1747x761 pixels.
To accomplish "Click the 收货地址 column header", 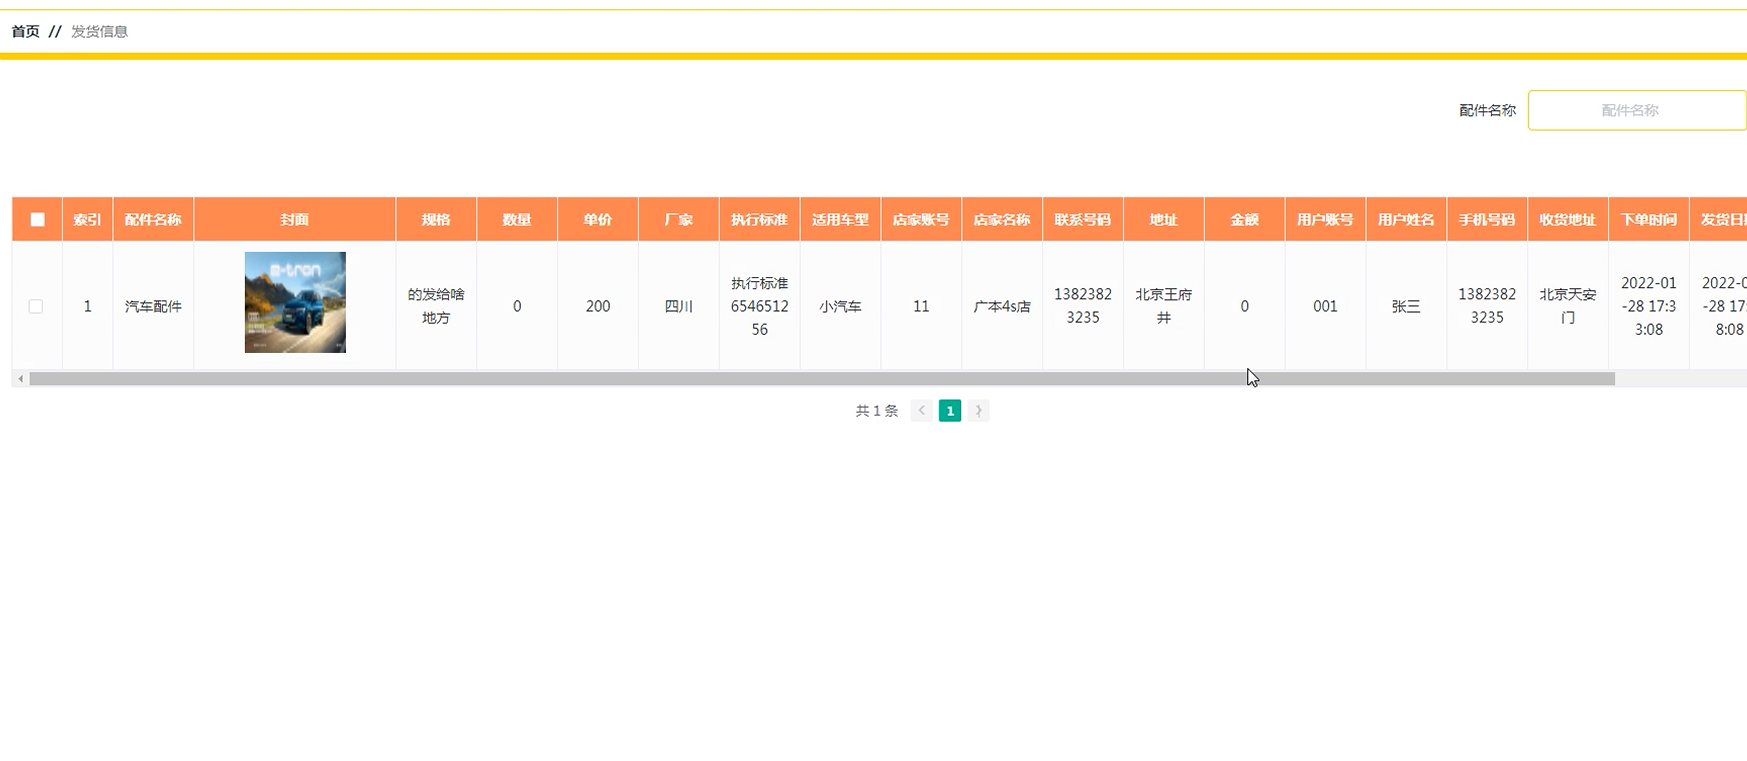I will pyautogui.click(x=1568, y=220).
